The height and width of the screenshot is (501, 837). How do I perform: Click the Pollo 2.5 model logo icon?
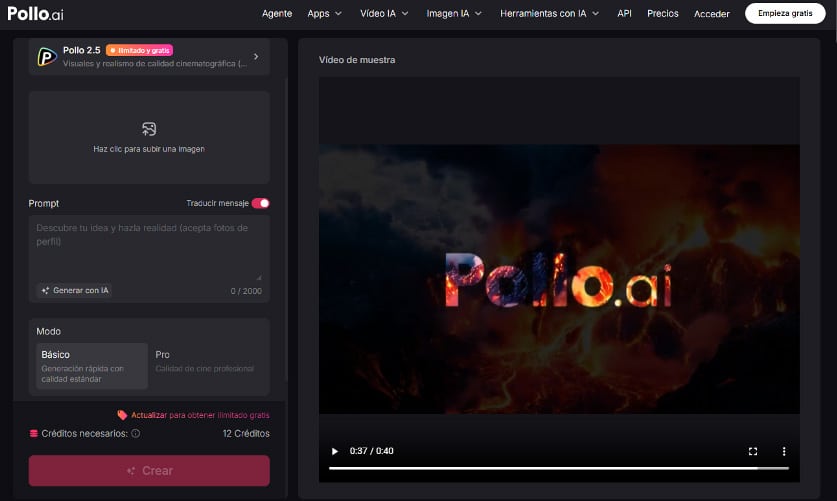(47, 57)
